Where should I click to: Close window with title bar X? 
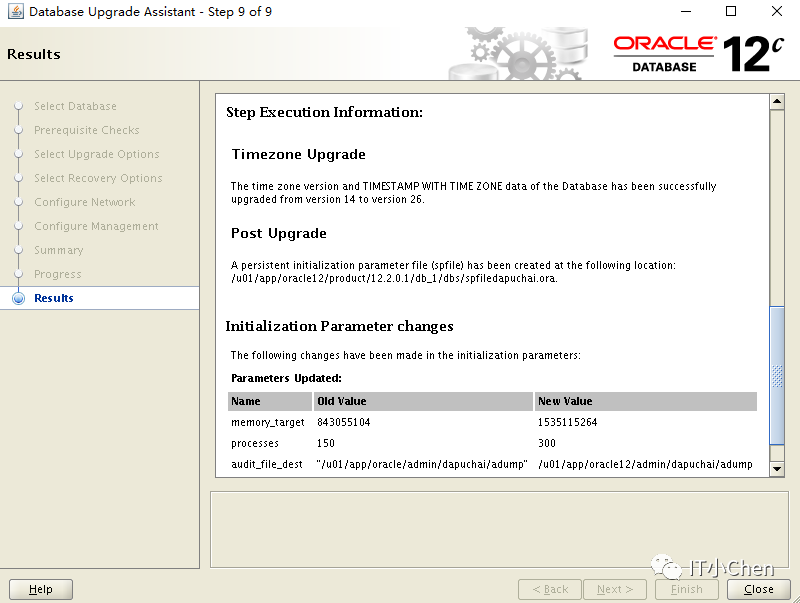tap(777, 11)
